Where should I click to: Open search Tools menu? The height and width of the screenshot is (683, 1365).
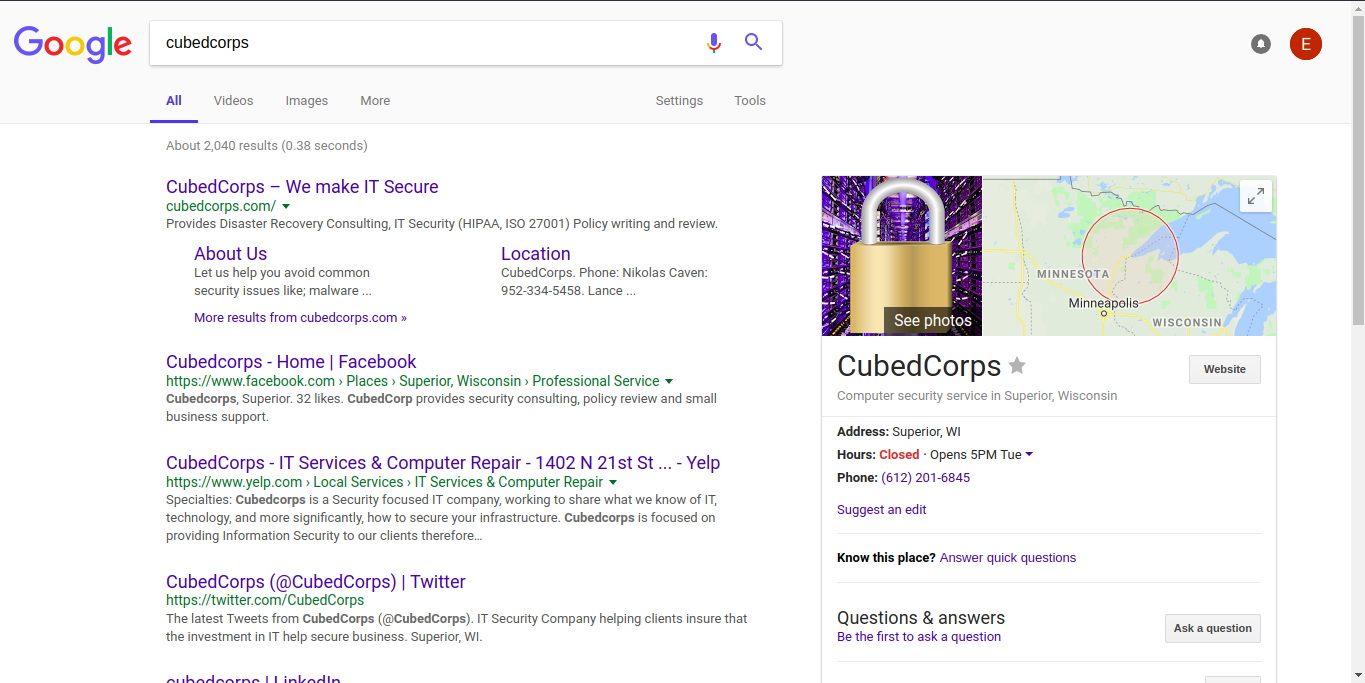750,101
